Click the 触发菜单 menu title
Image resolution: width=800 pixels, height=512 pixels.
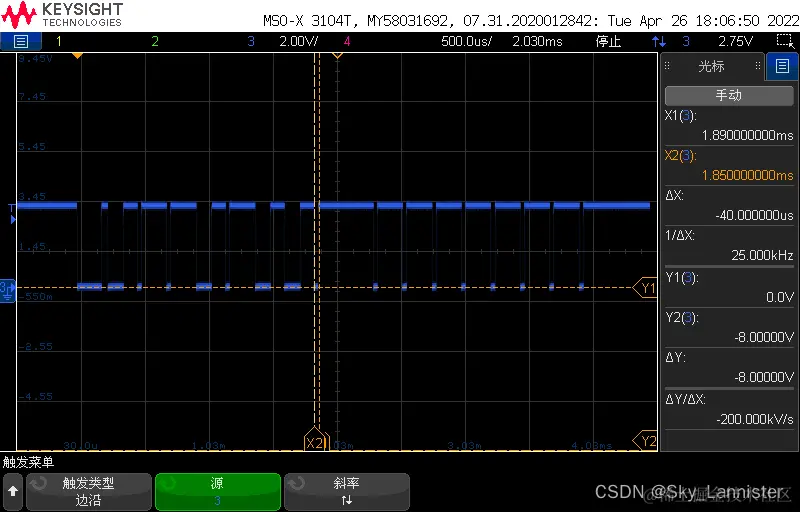[x=28, y=462]
